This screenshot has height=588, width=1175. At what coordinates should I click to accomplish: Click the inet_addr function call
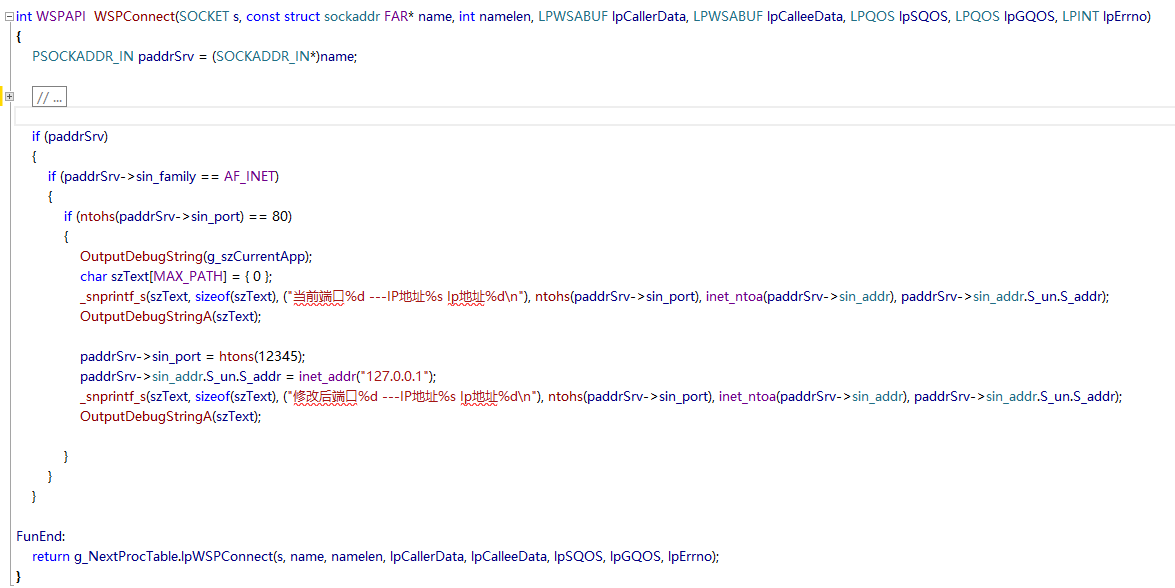pos(327,377)
